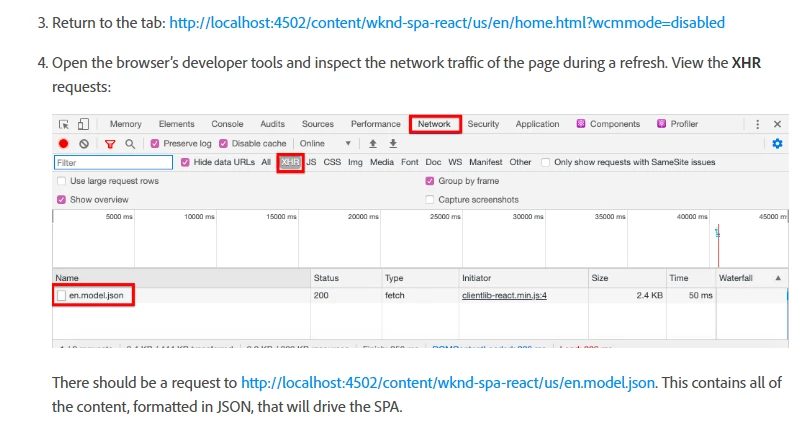
Task: Click the Components tab React icon
Action: [581, 123]
